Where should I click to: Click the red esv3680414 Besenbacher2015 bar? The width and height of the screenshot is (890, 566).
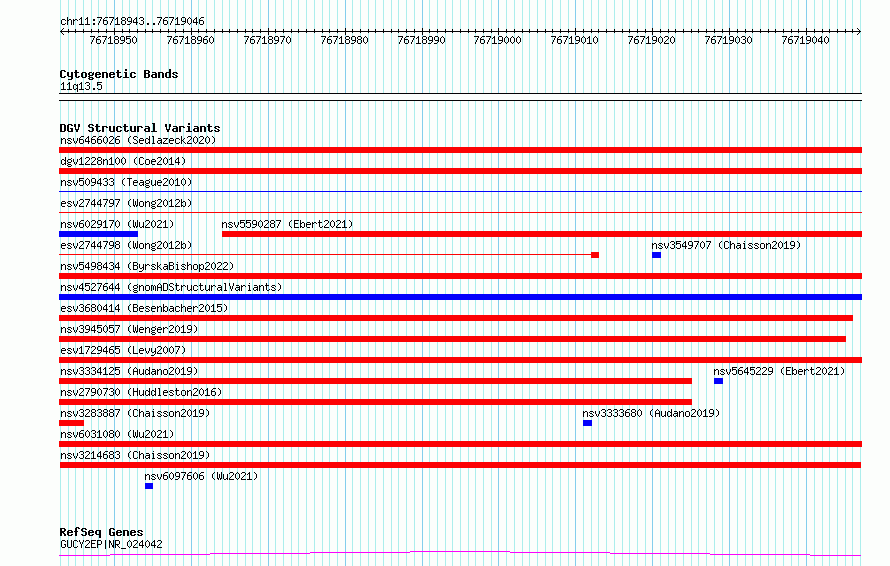(x=456, y=318)
